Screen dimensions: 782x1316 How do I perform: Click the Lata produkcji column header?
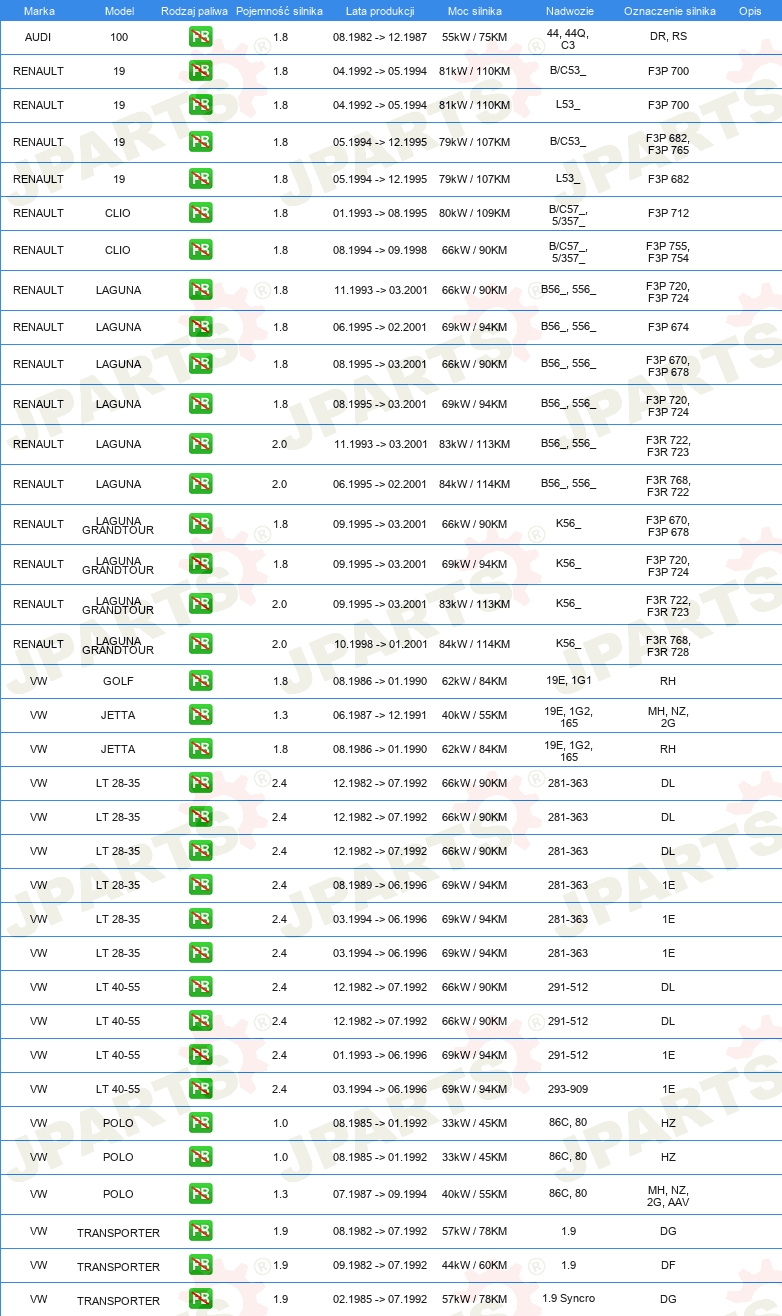[x=380, y=11]
